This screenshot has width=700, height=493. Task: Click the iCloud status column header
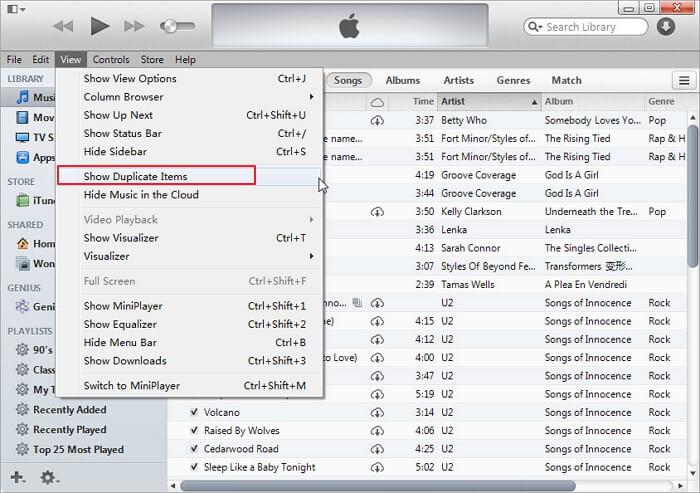click(377, 102)
